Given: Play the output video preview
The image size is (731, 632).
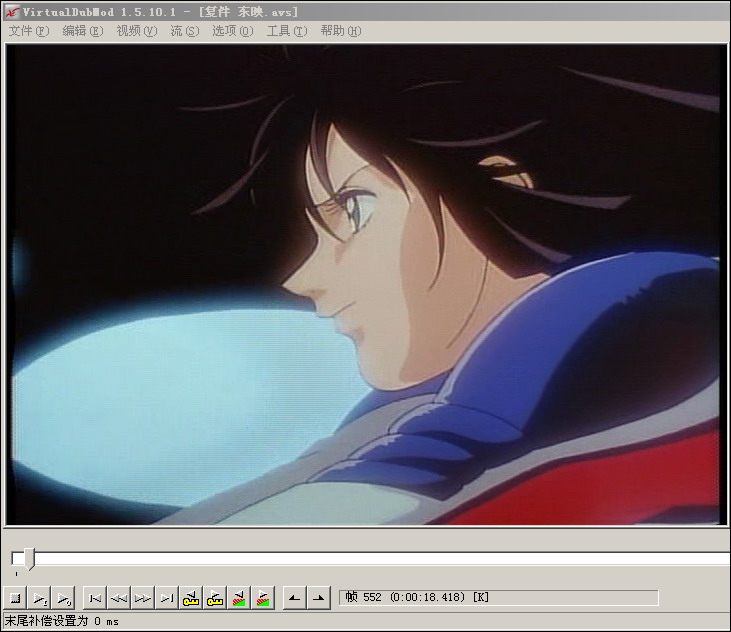Looking at the screenshot, I should [x=63, y=598].
